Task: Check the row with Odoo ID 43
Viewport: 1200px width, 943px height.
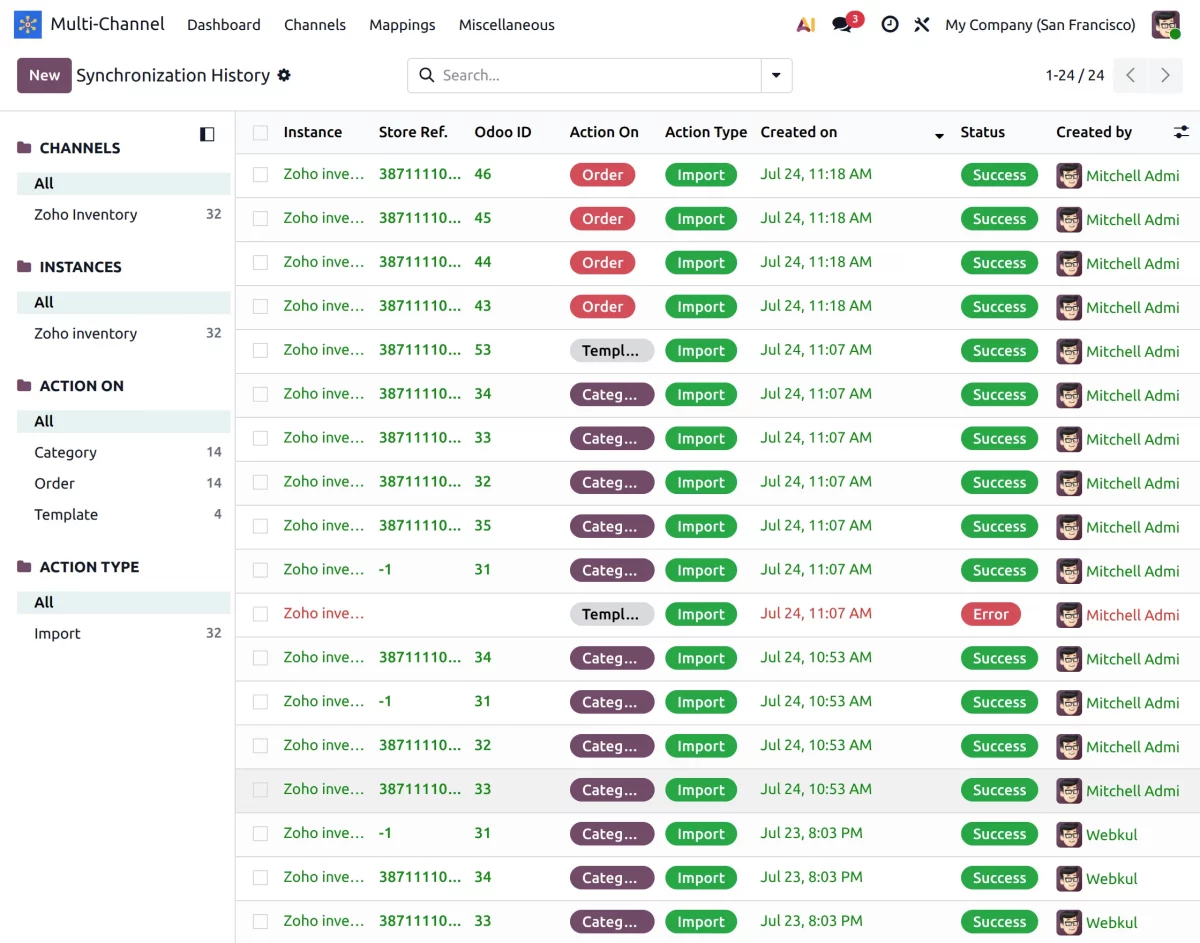Action: (260, 307)
